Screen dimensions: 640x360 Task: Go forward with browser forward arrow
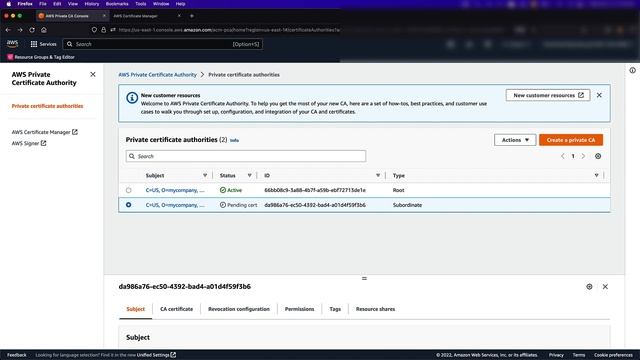[20, 30]
